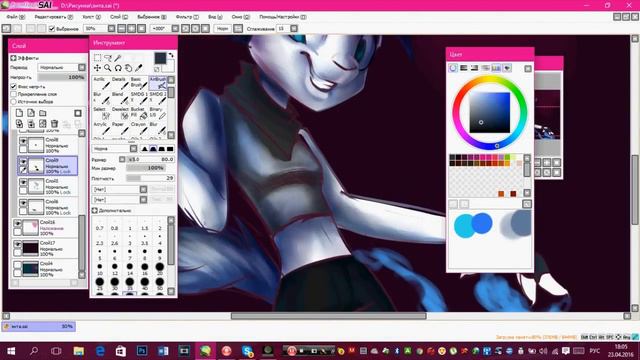Choose the SMDG 1 brush preset

(x=139, y=98)
